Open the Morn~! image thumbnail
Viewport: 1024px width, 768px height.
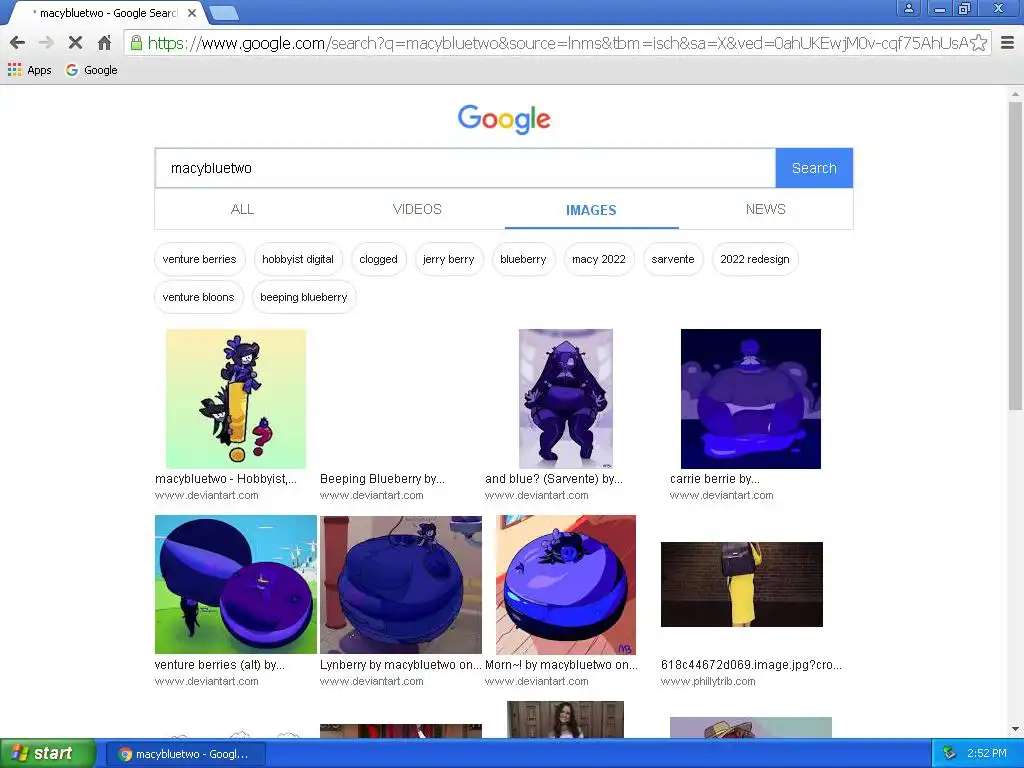click(x=566, y=584)
